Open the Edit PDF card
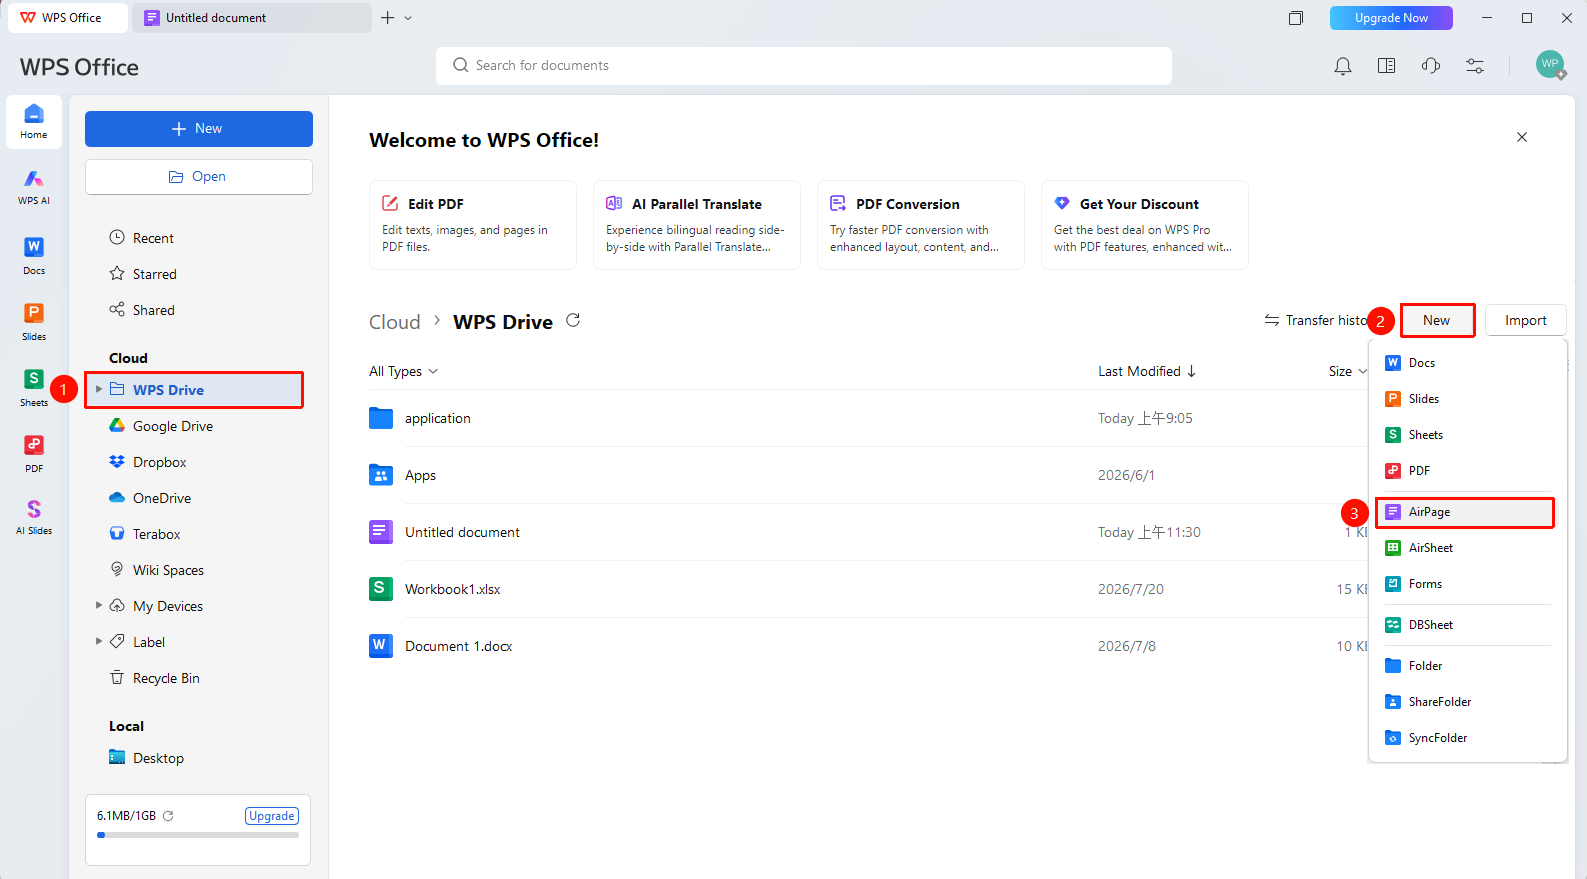Screen dimensions: 1587x879 (473, 225)
